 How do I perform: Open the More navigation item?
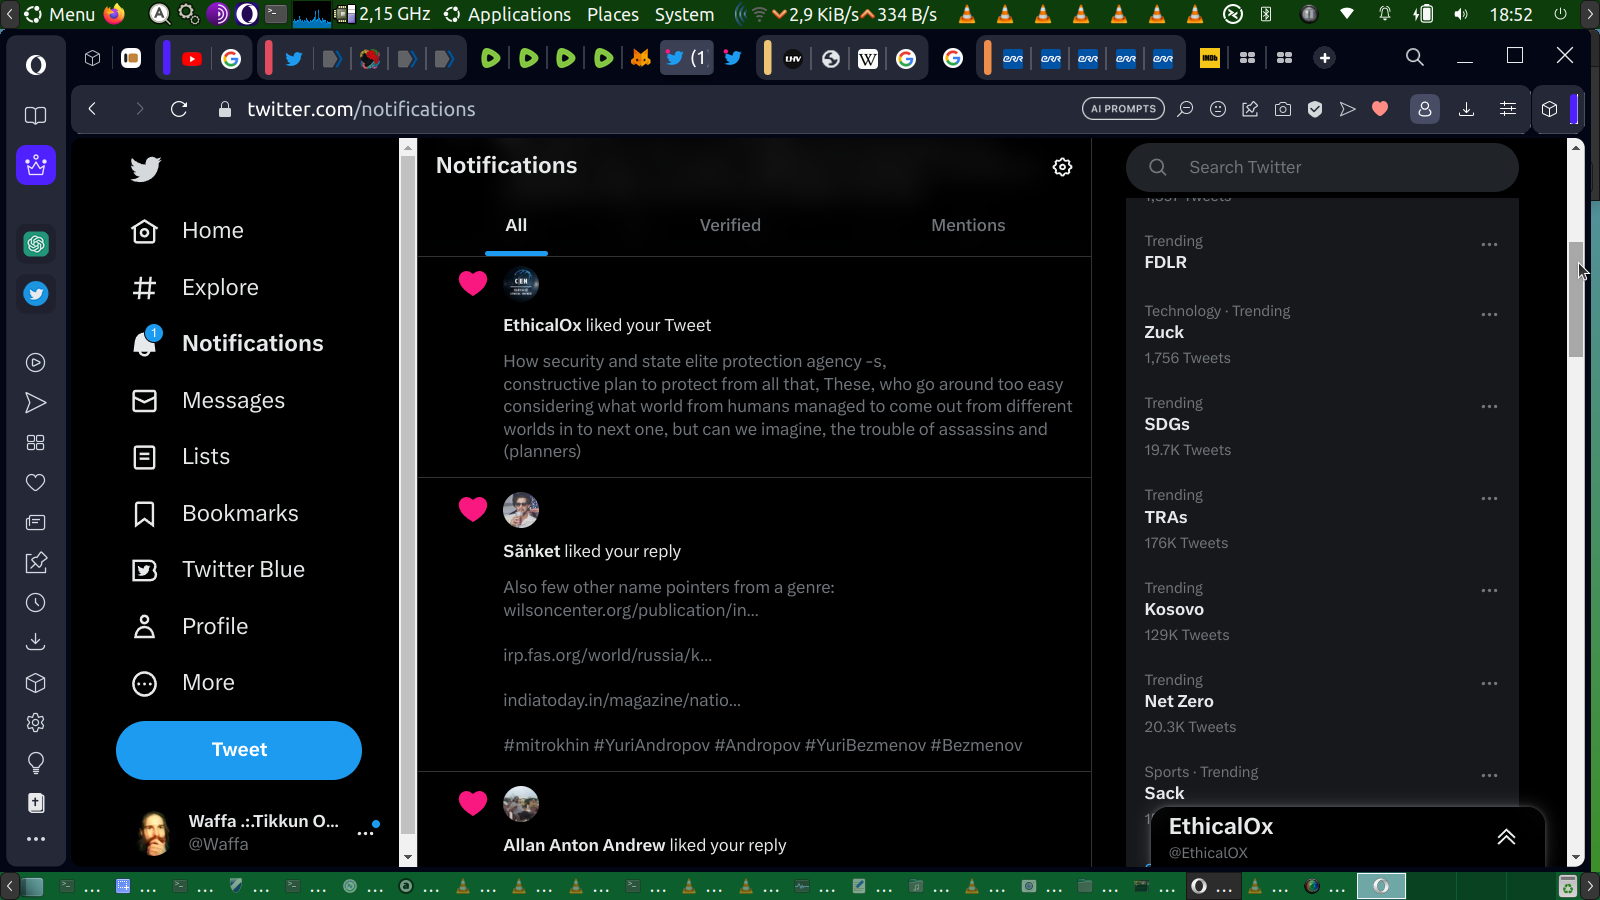pyautogui.click(x=183, y=683)
